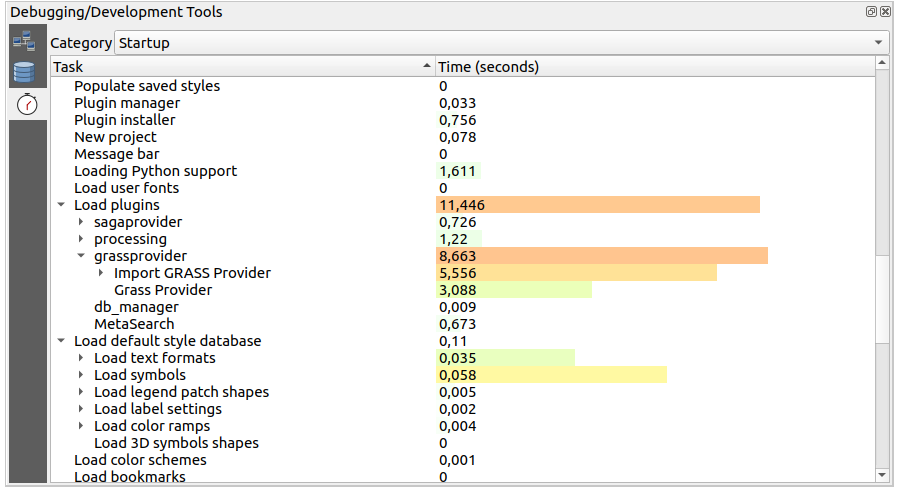
Task: Select the stopwatch Profiler tab
Action: coord(27,103)
